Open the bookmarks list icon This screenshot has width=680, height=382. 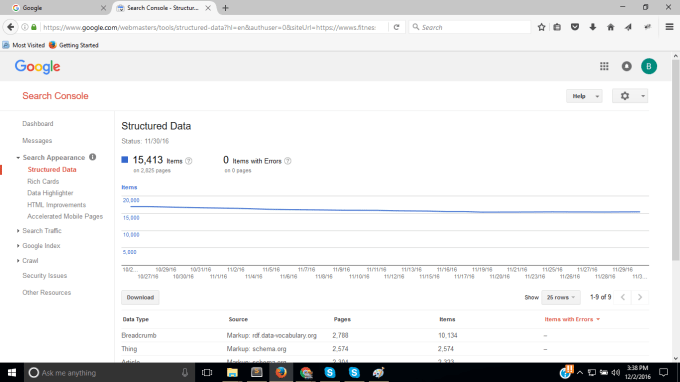click(x=557, y=27)
